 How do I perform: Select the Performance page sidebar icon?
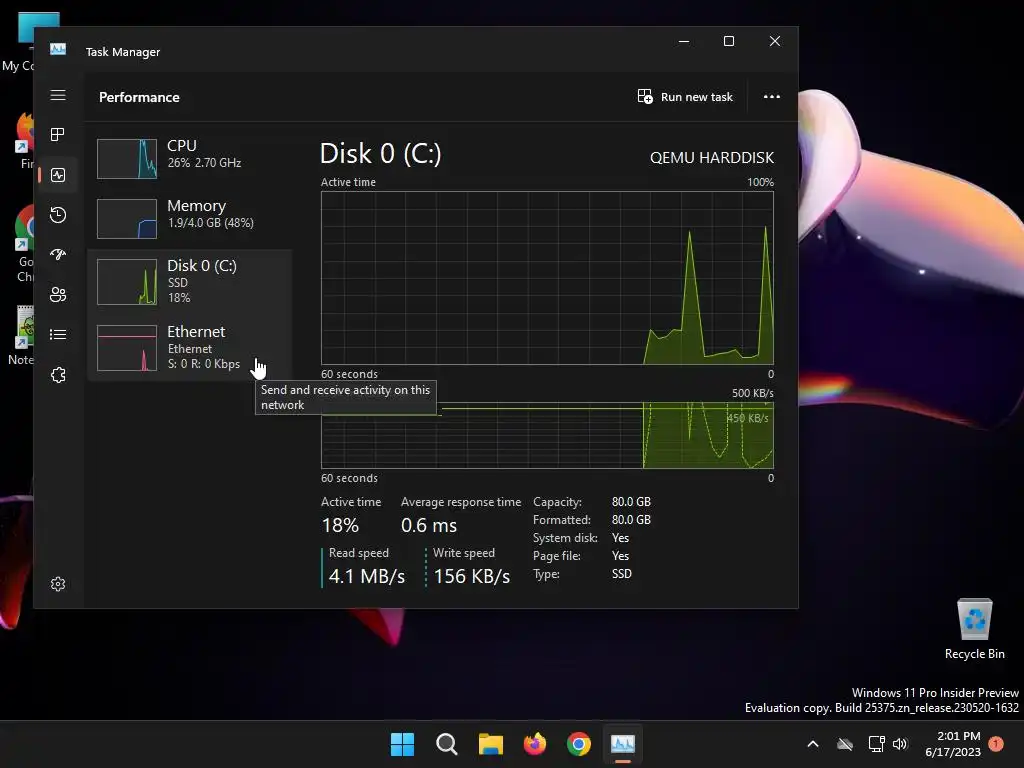[58, 174]
